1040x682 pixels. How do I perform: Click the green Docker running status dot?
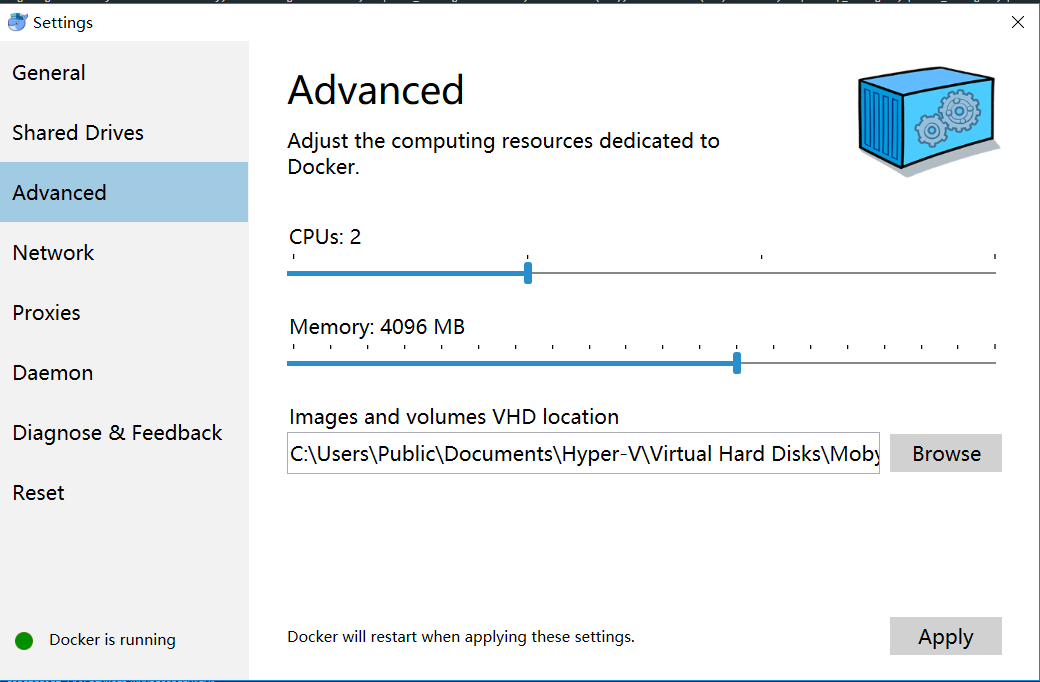pos(25,640)
